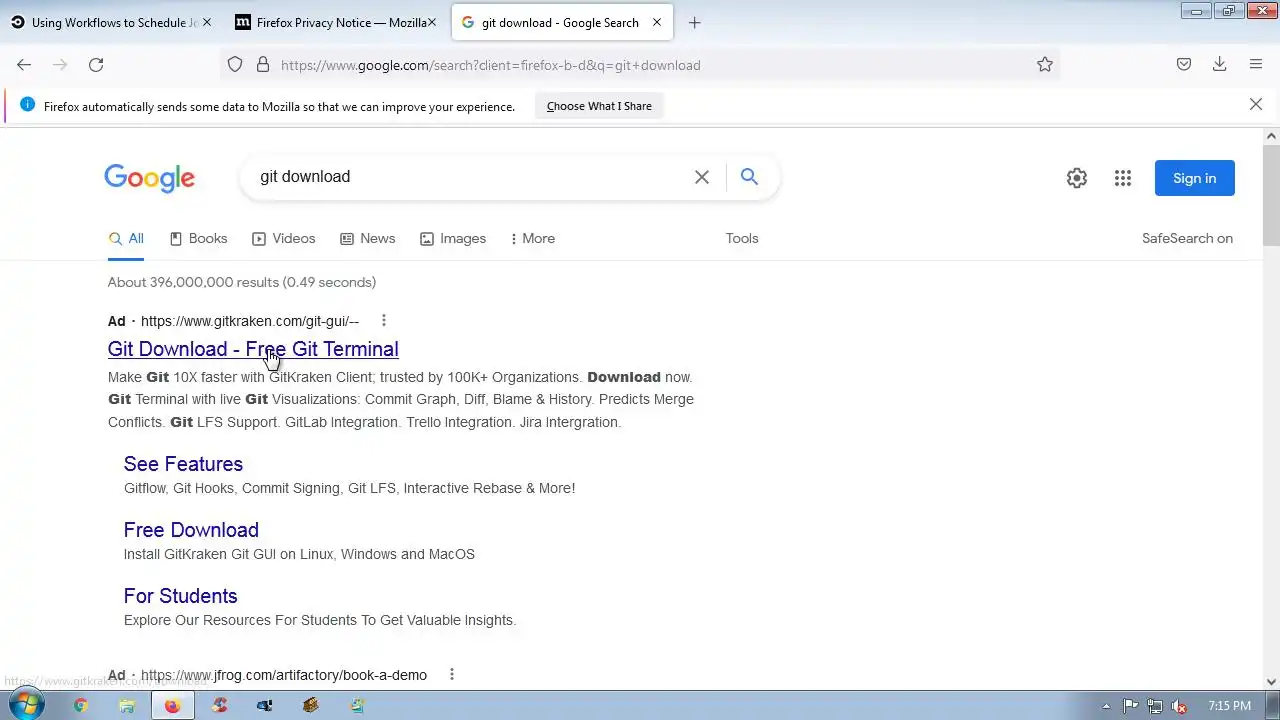Open the Action Center flag icon
This screenshot has height=720, width=1280.
pyautogui.click(x=1131, y=706)
